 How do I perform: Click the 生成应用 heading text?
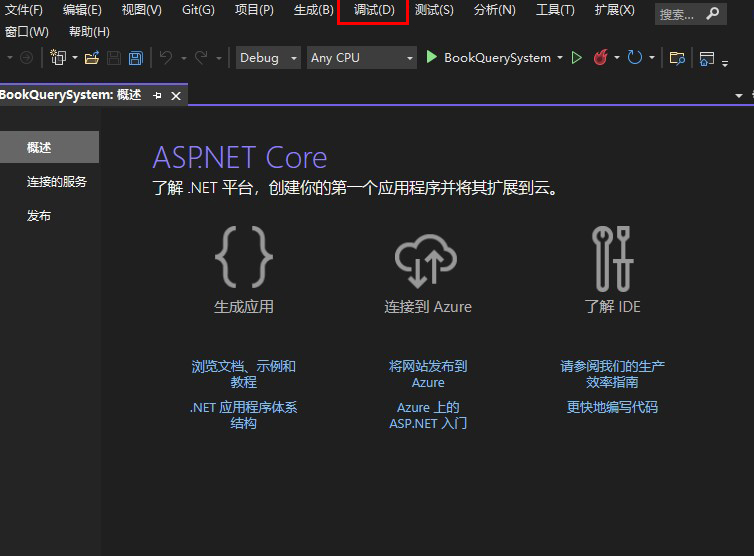[x=244, y=306]
